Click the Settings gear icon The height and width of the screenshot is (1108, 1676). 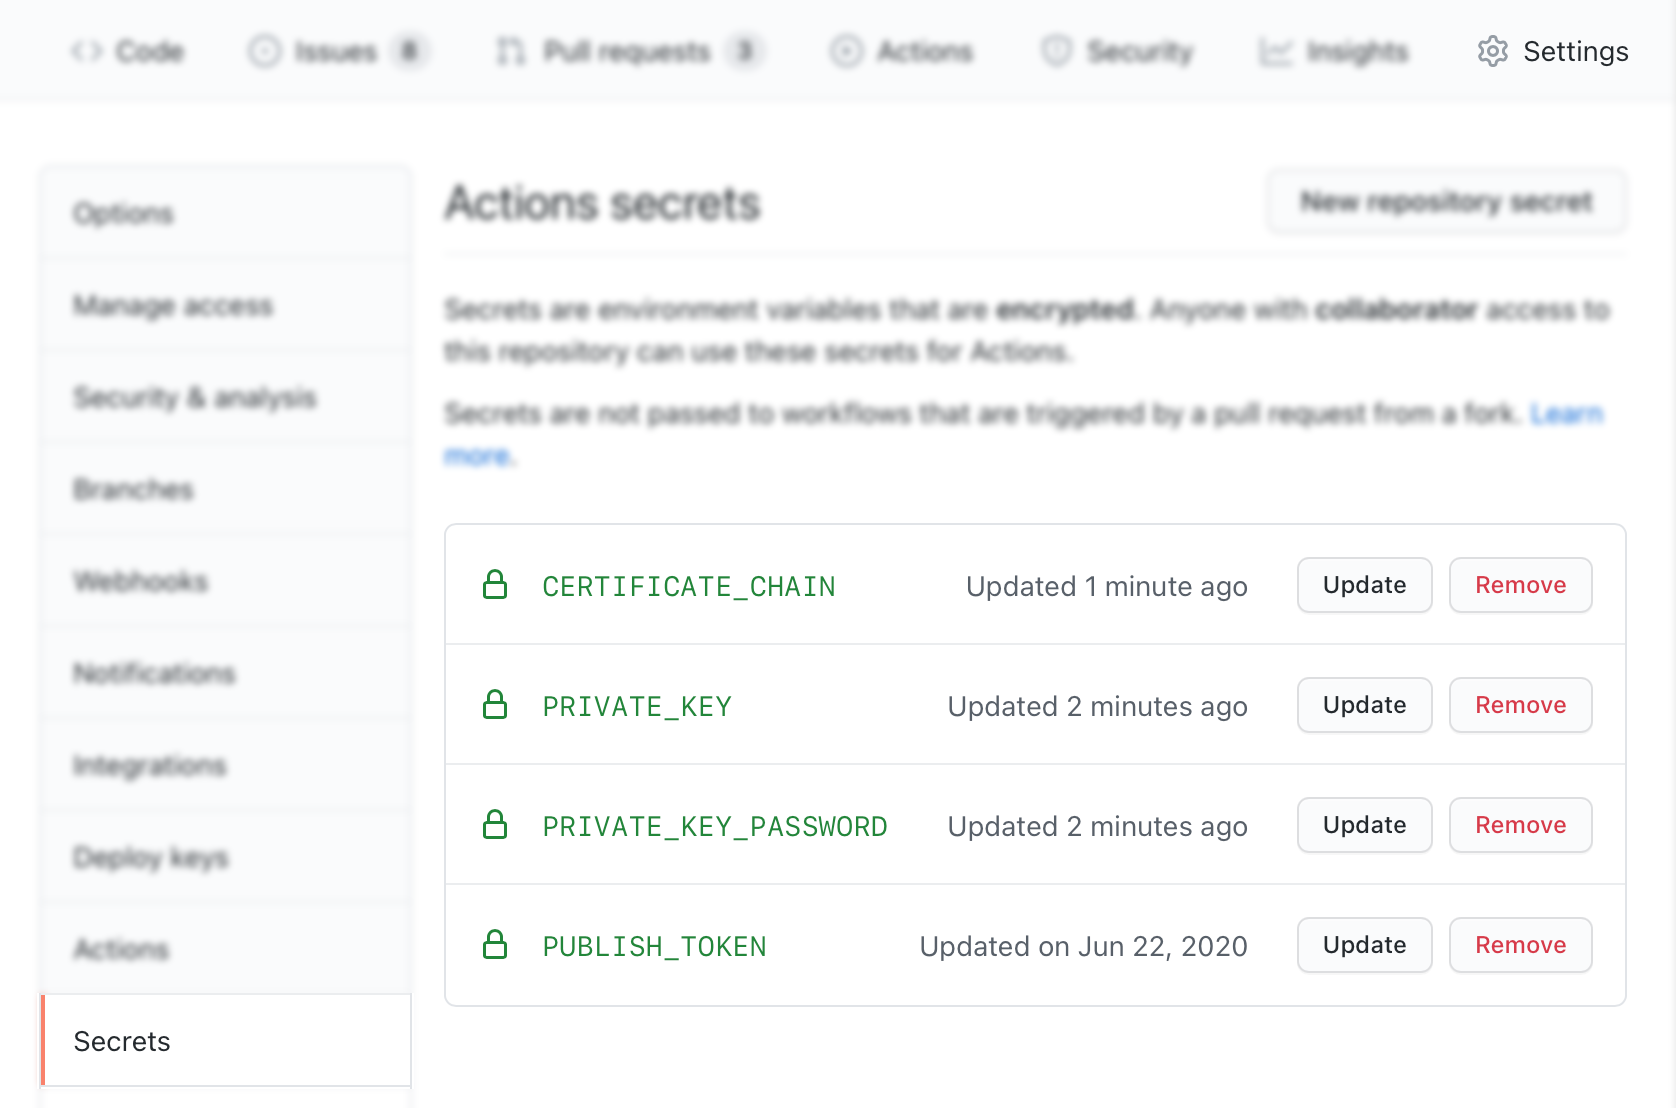pyautogui.click(x=1492, y=51)
